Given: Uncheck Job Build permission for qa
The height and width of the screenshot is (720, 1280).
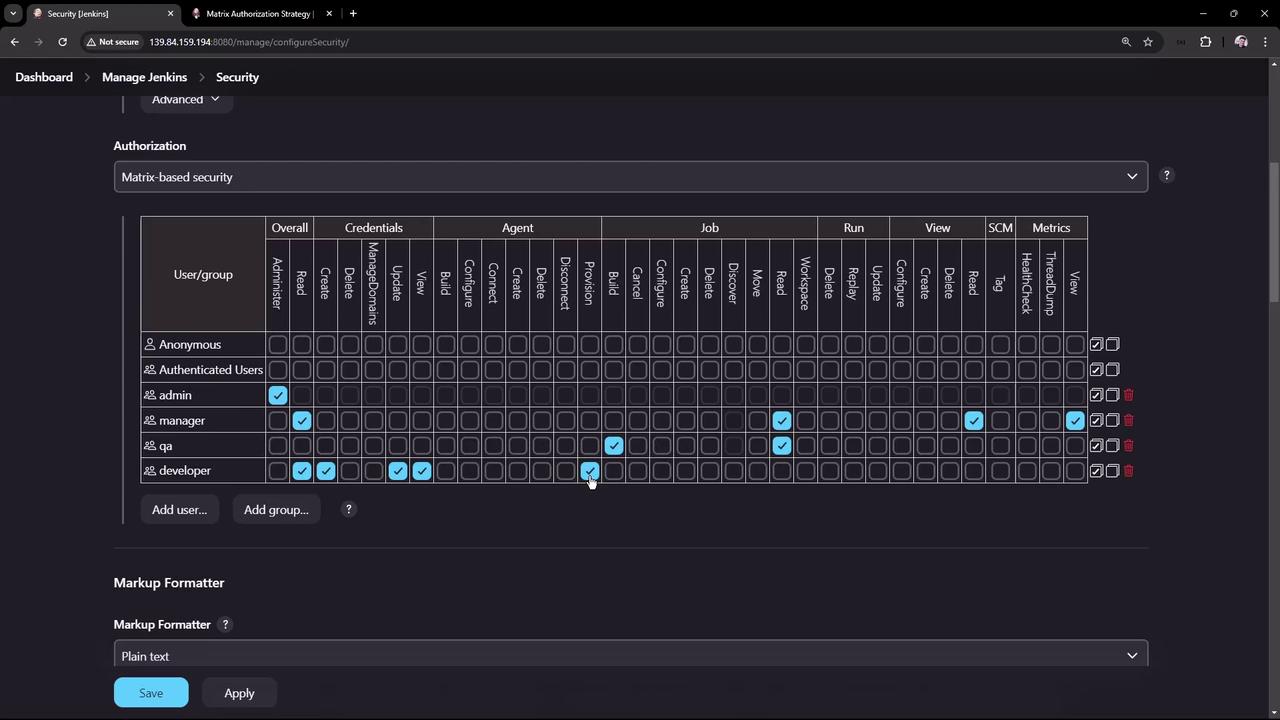Looking at the screenshot, I should tap(614, 446).
